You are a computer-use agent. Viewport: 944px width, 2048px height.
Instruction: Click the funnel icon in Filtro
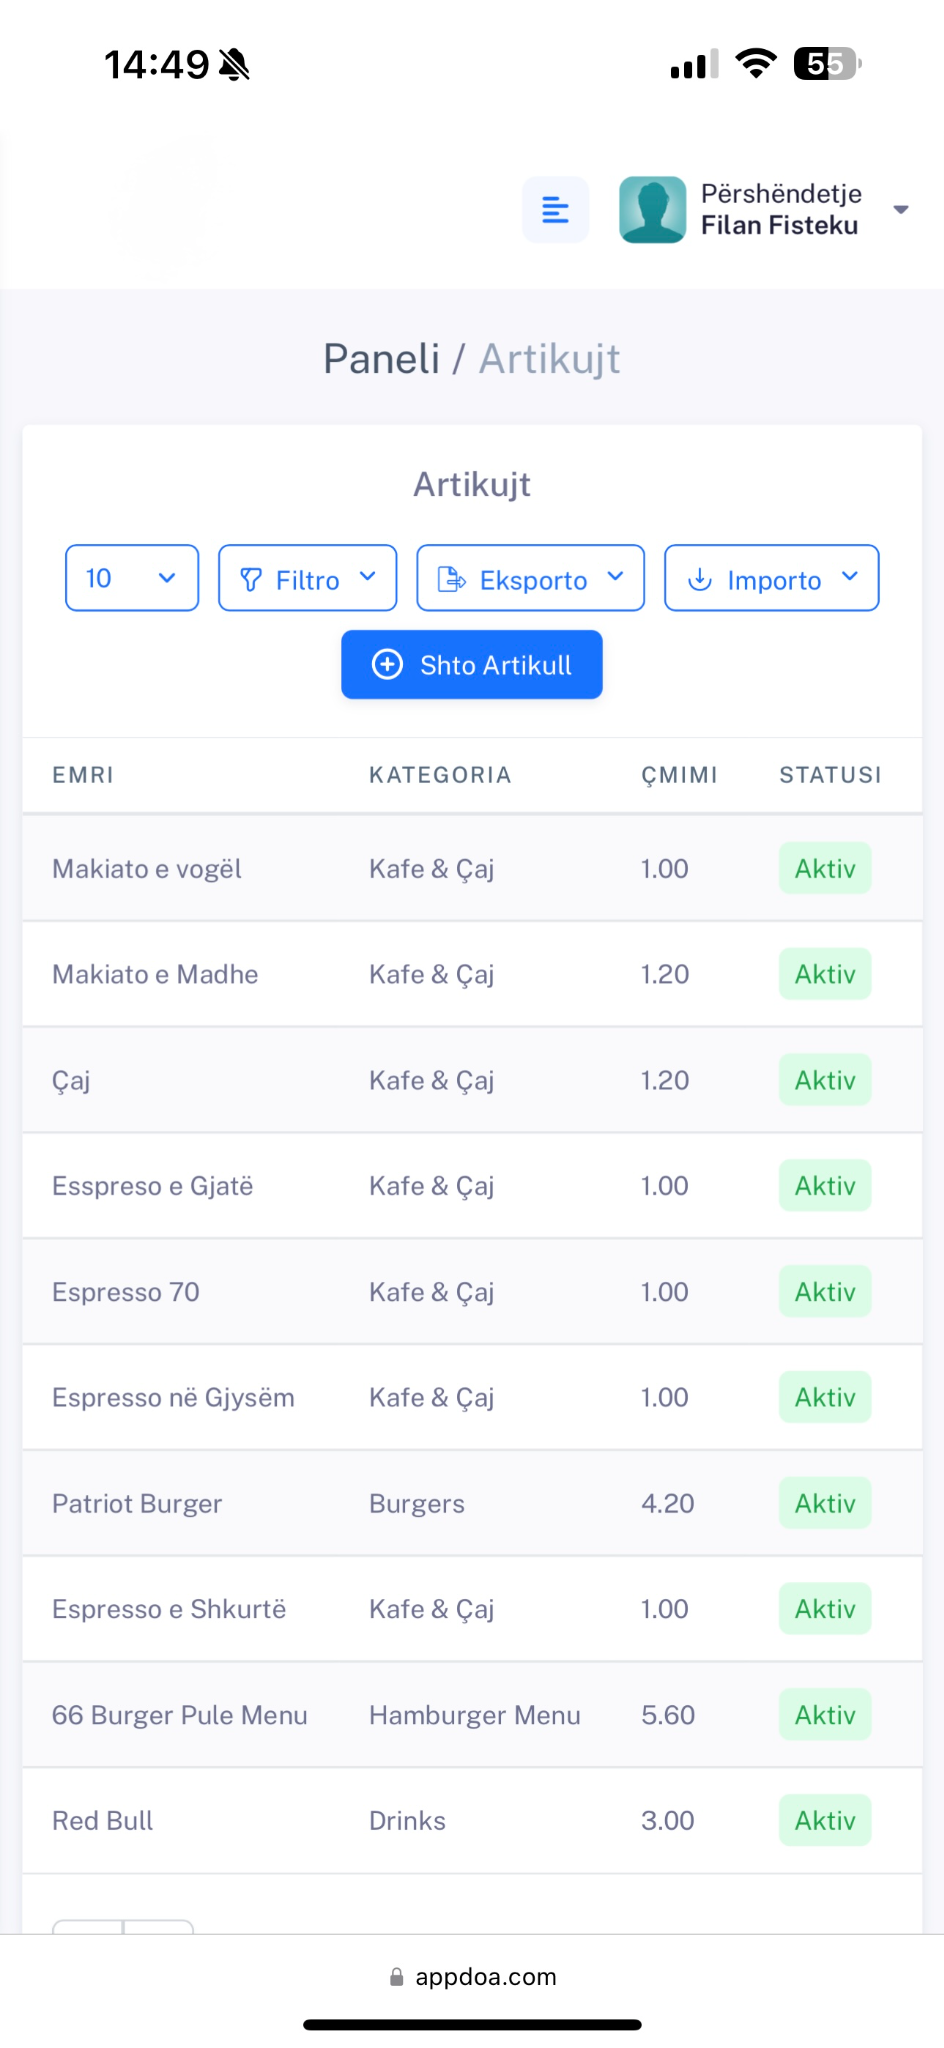coord(251,579)
